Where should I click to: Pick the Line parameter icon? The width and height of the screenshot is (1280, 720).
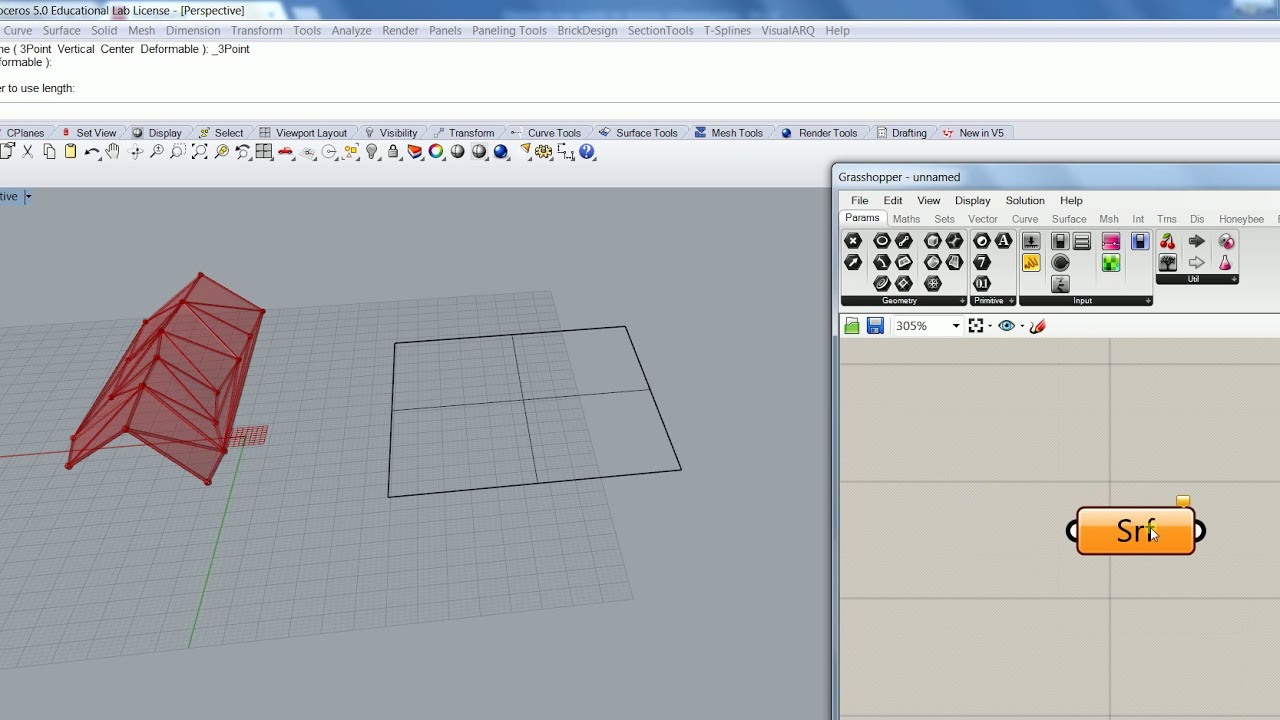point(904,241)
